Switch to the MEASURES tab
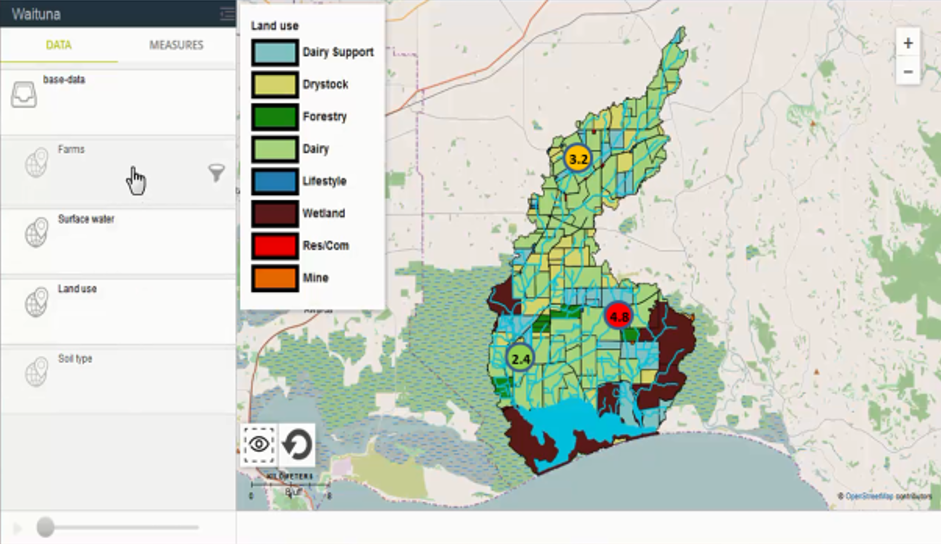The height and width of the screenshot is (544, 941). [176, 45]
